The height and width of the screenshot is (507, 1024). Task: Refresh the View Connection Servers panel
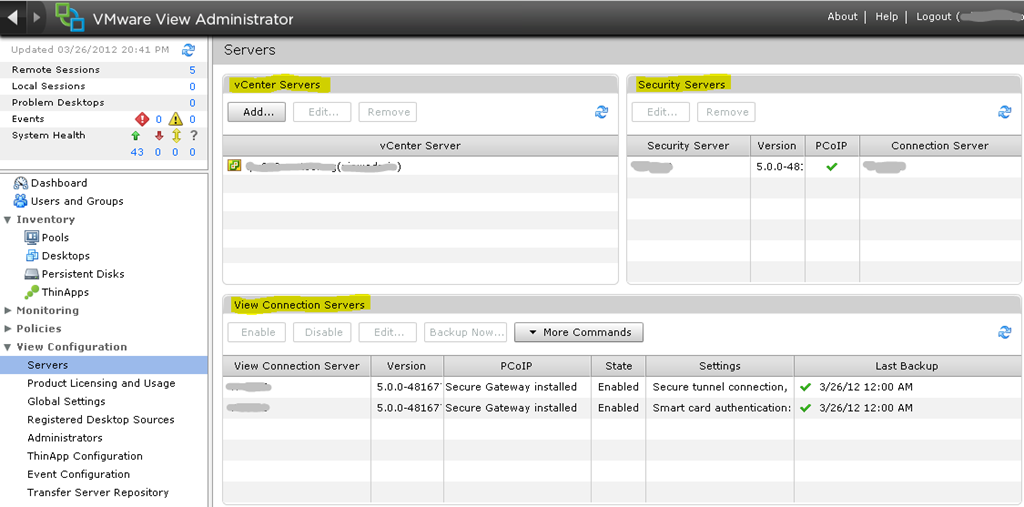pyautogui.click(x=1005, y=332)
